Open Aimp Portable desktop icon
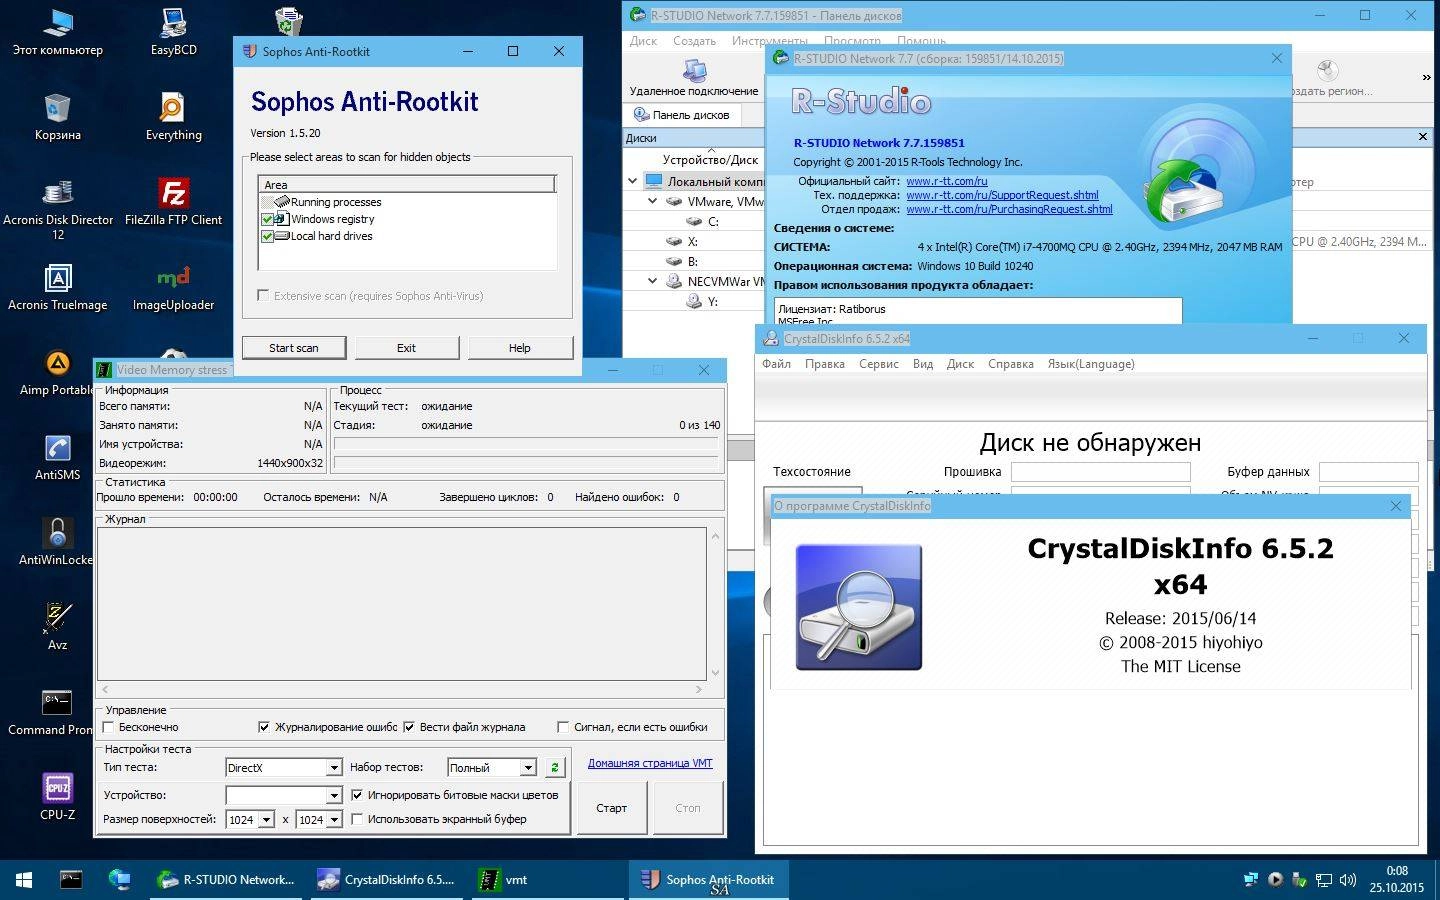1440x900 pixels. click(x=58, y=371)
